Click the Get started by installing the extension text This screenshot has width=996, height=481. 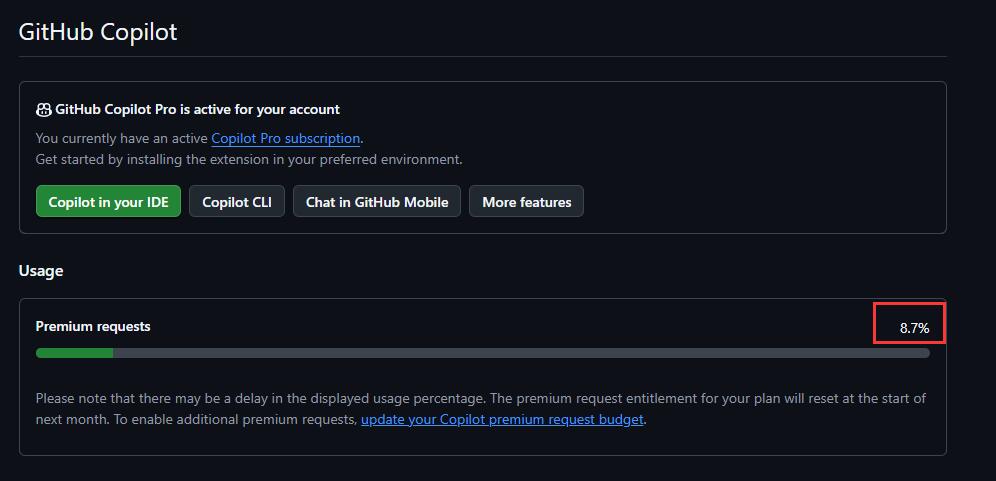tap(249, 159)
